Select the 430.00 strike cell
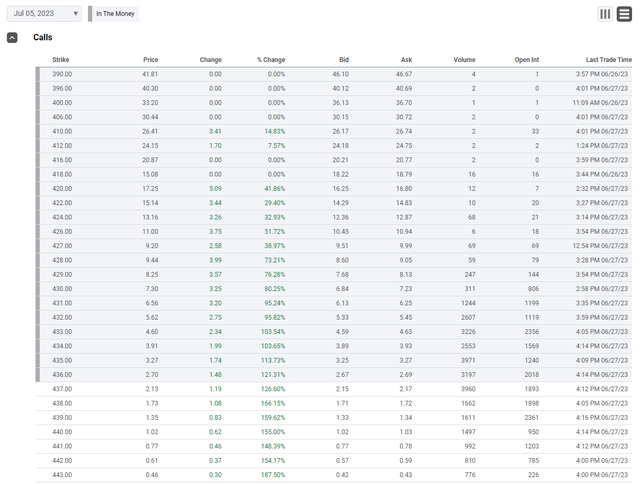The width and height of the screenshot is (640, 484). [x=62, y=289]
